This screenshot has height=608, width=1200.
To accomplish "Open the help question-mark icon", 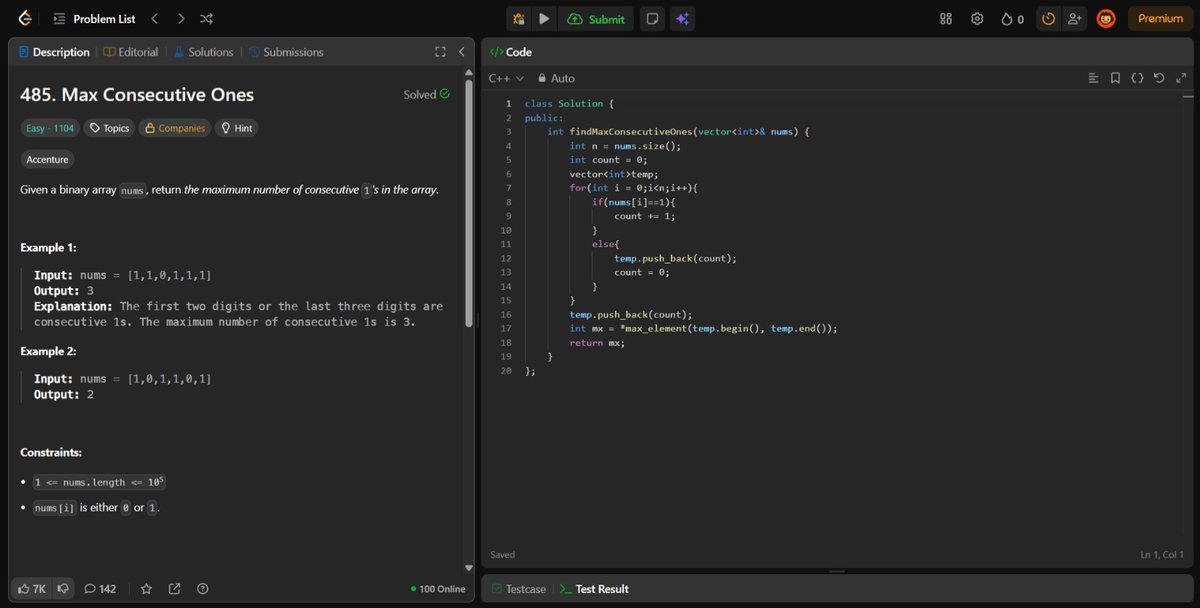I will tap(203, 589).
